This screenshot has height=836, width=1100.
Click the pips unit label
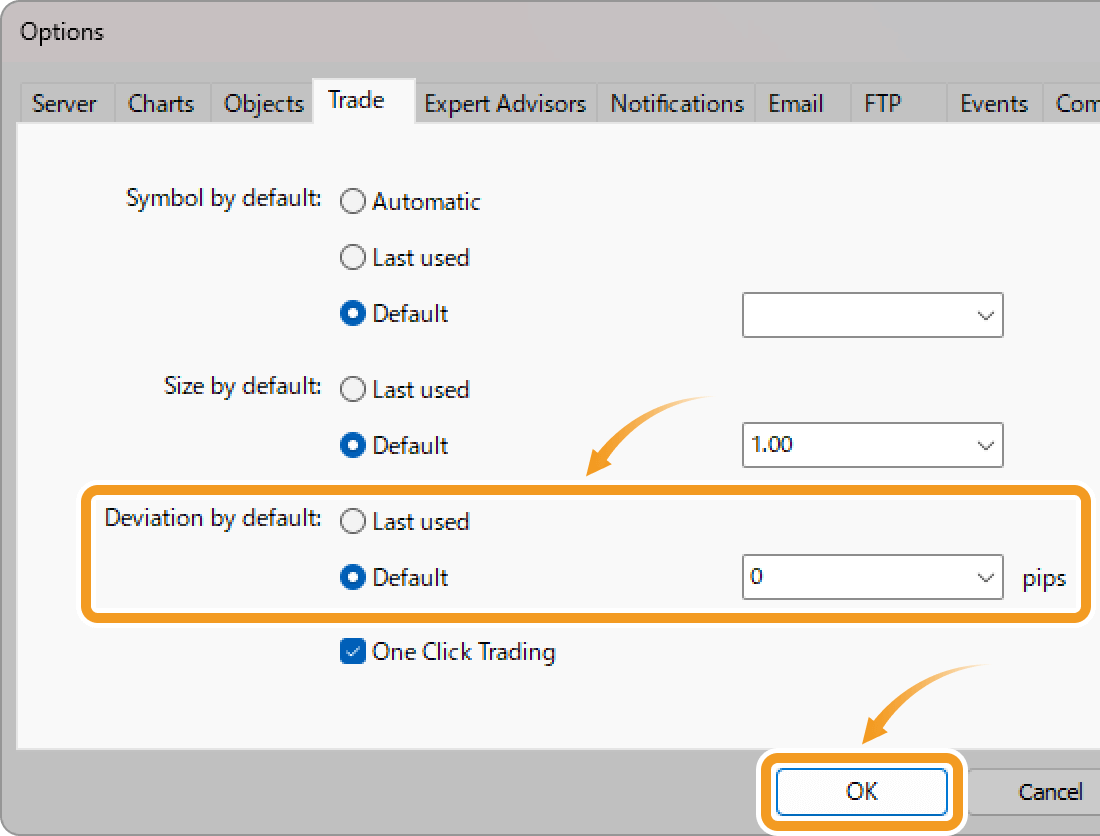(x=1044, y=579)
